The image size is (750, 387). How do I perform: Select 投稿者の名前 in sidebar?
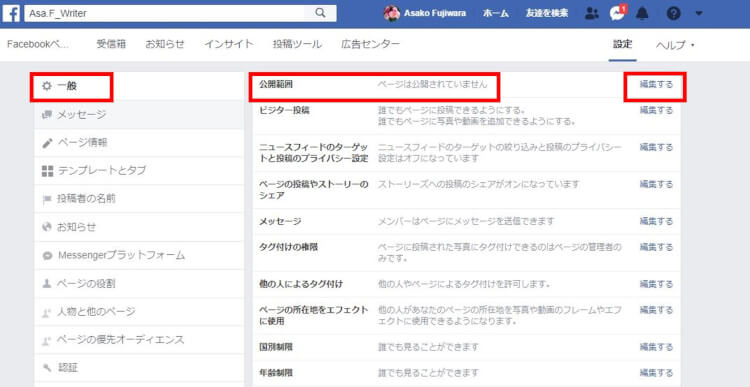click(139, 199)
